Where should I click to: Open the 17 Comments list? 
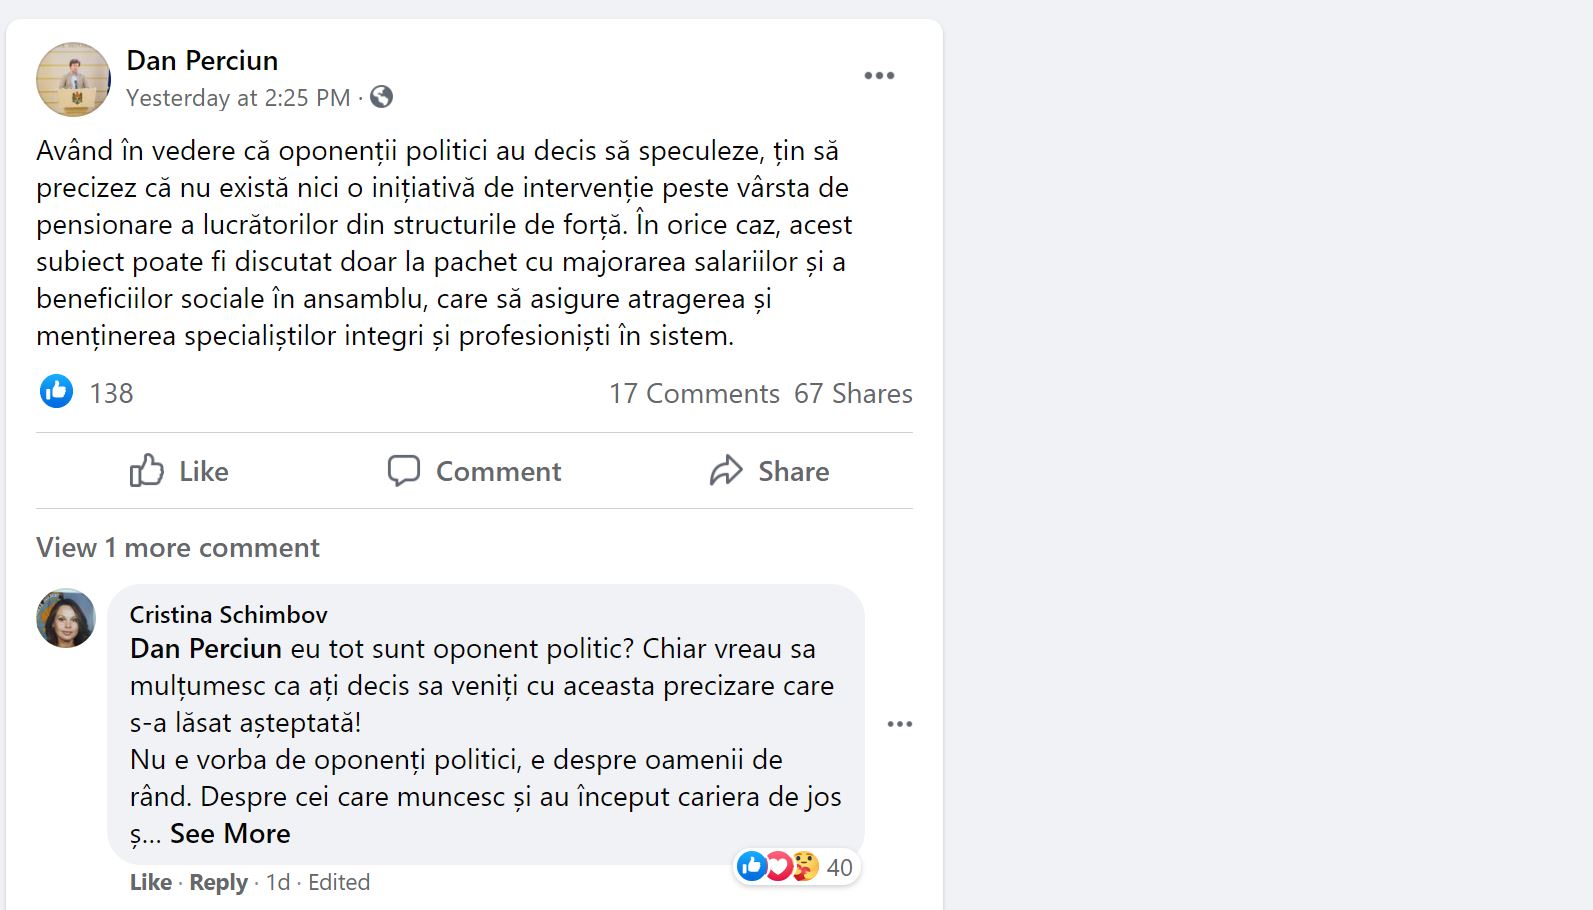[694, 393]
